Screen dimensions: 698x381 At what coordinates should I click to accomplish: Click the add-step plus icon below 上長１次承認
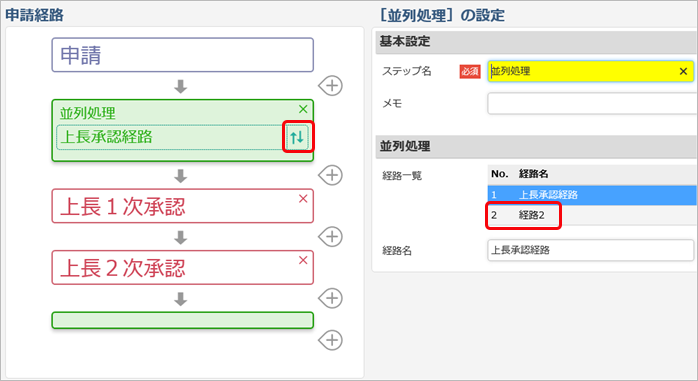[331, 236]
